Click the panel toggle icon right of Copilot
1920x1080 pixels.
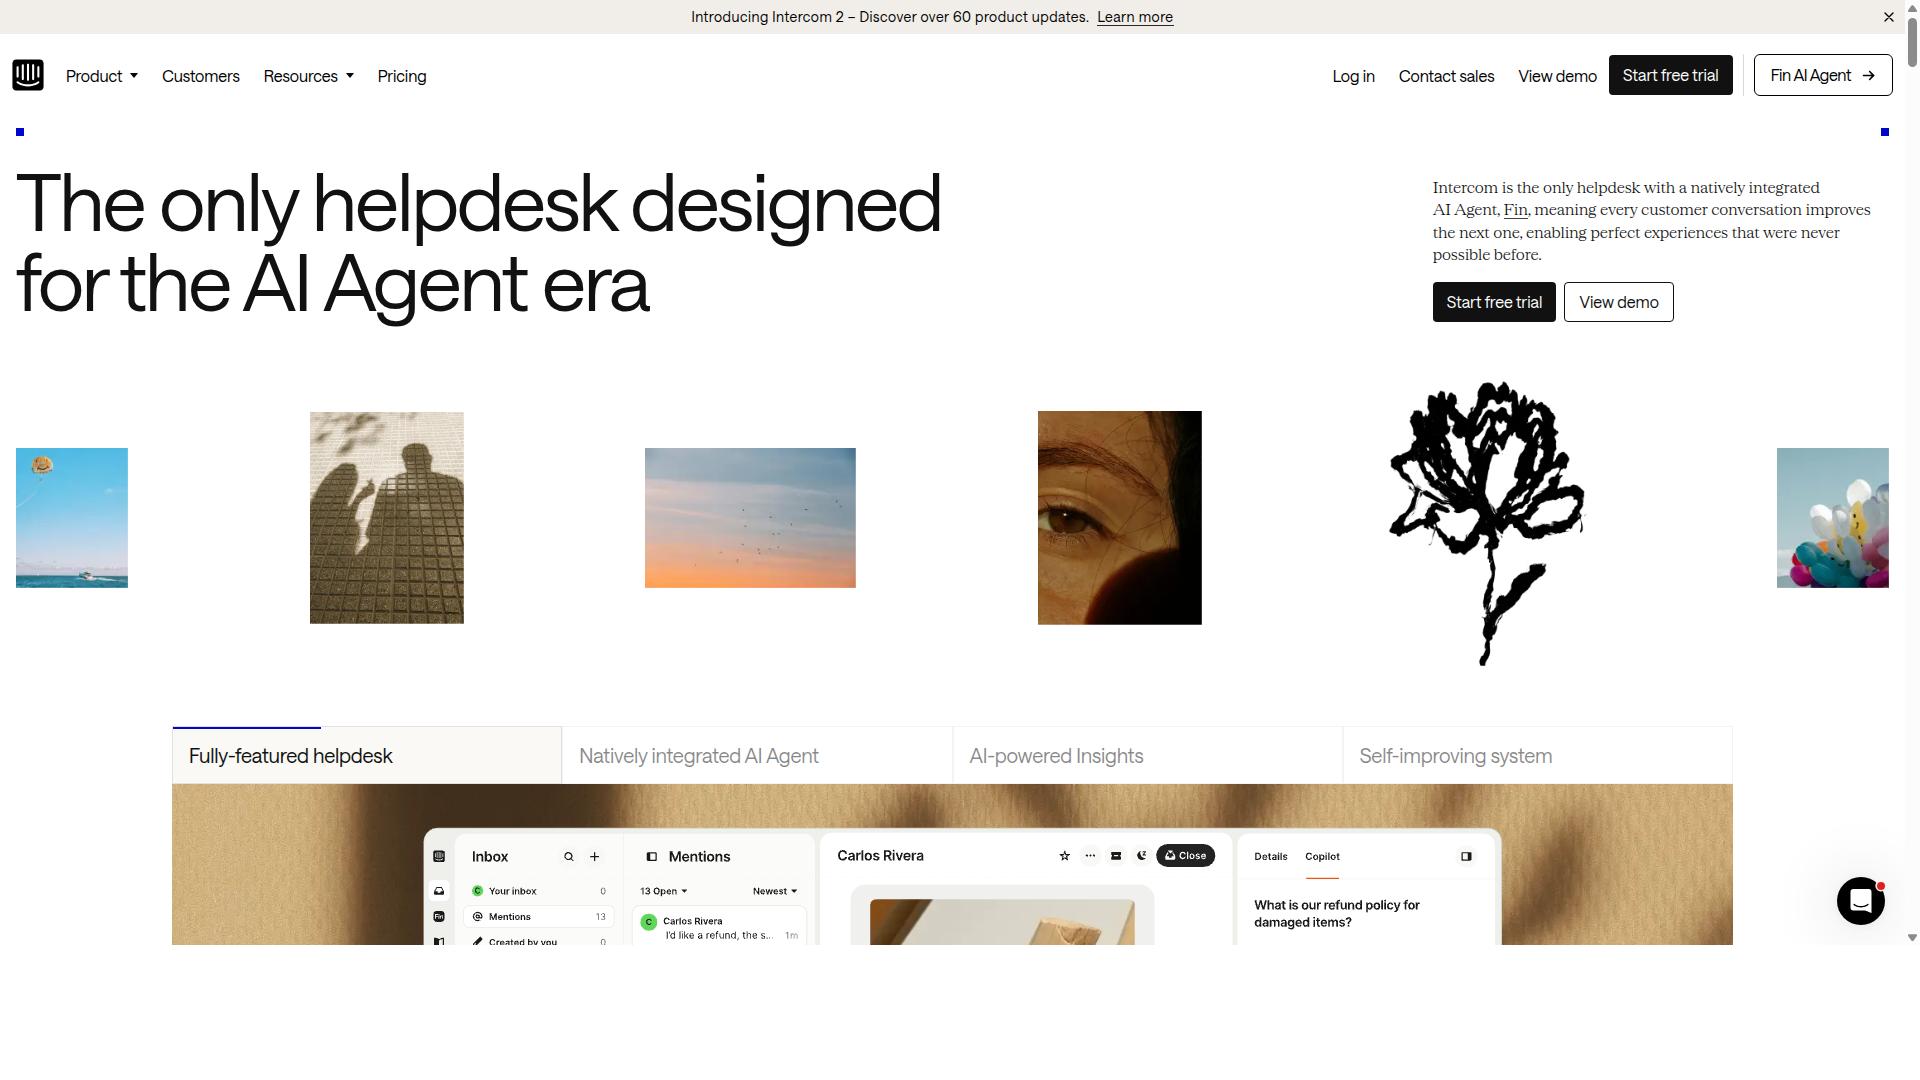[1466, 857]
